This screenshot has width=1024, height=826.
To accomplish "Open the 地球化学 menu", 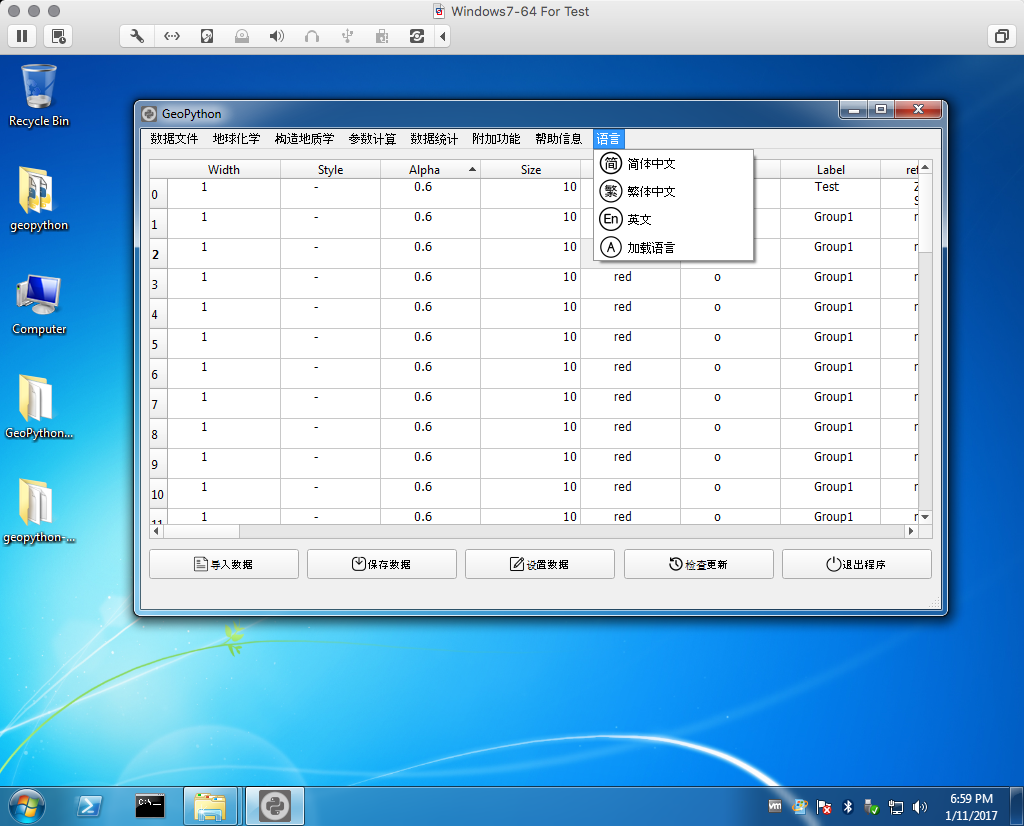I will pos(236,138).
